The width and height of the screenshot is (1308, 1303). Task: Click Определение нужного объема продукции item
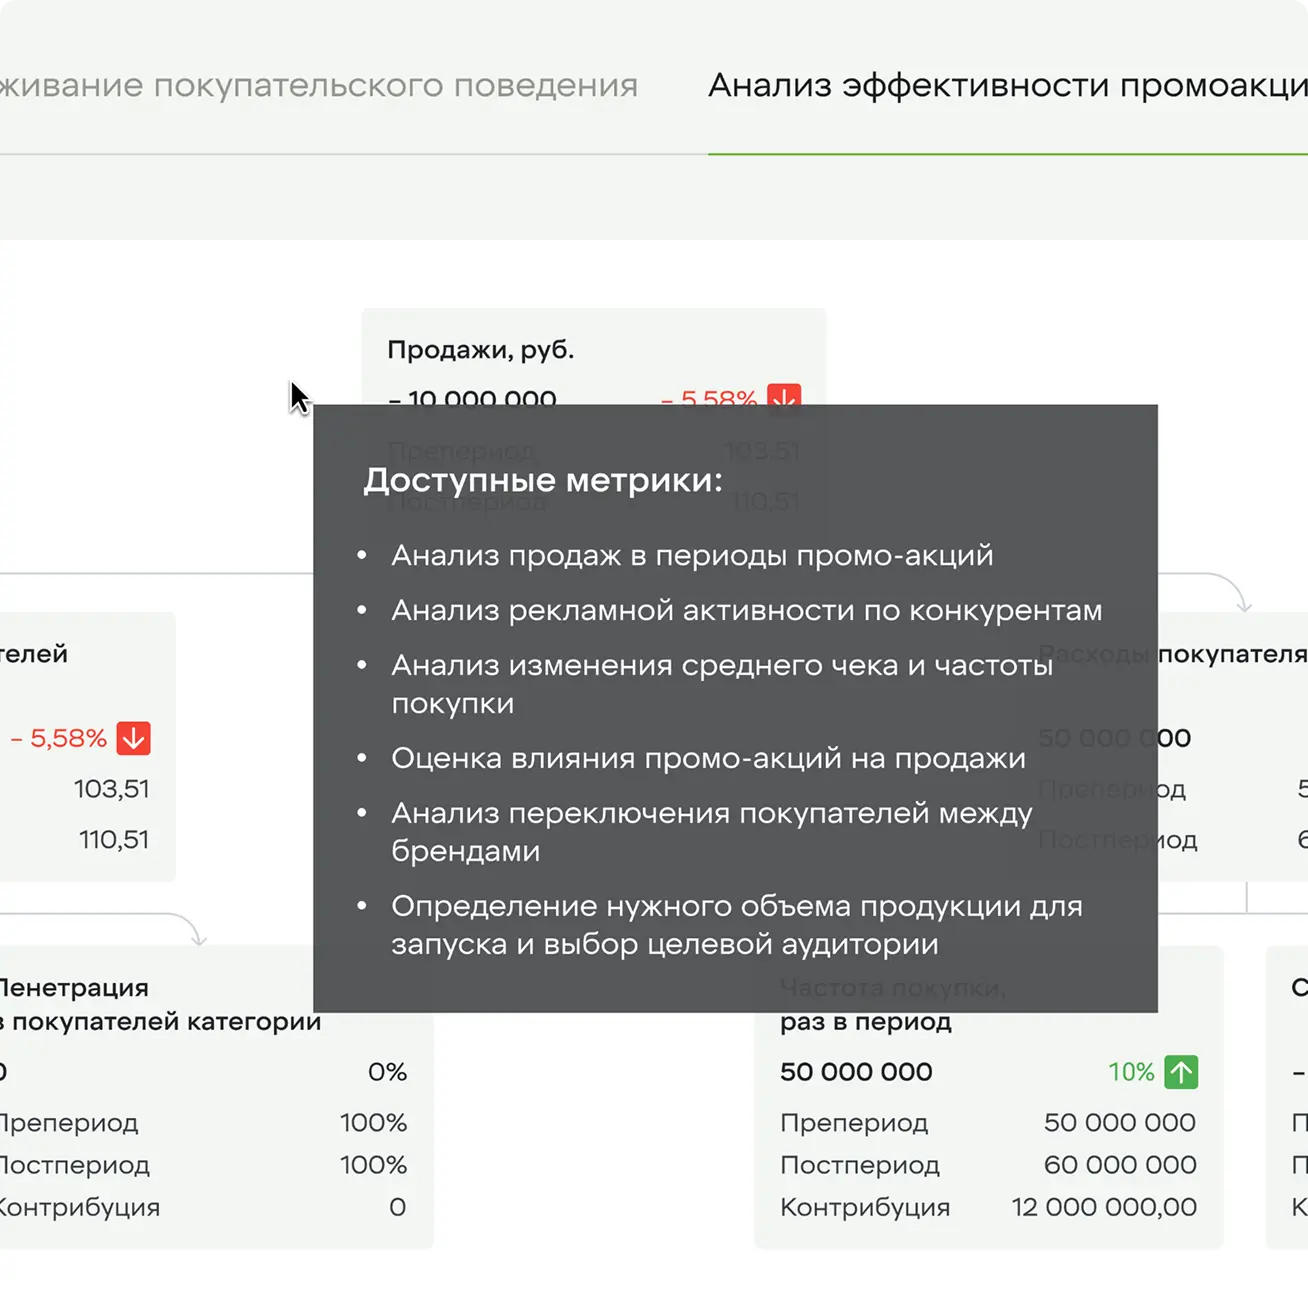(x=736, y=924)
